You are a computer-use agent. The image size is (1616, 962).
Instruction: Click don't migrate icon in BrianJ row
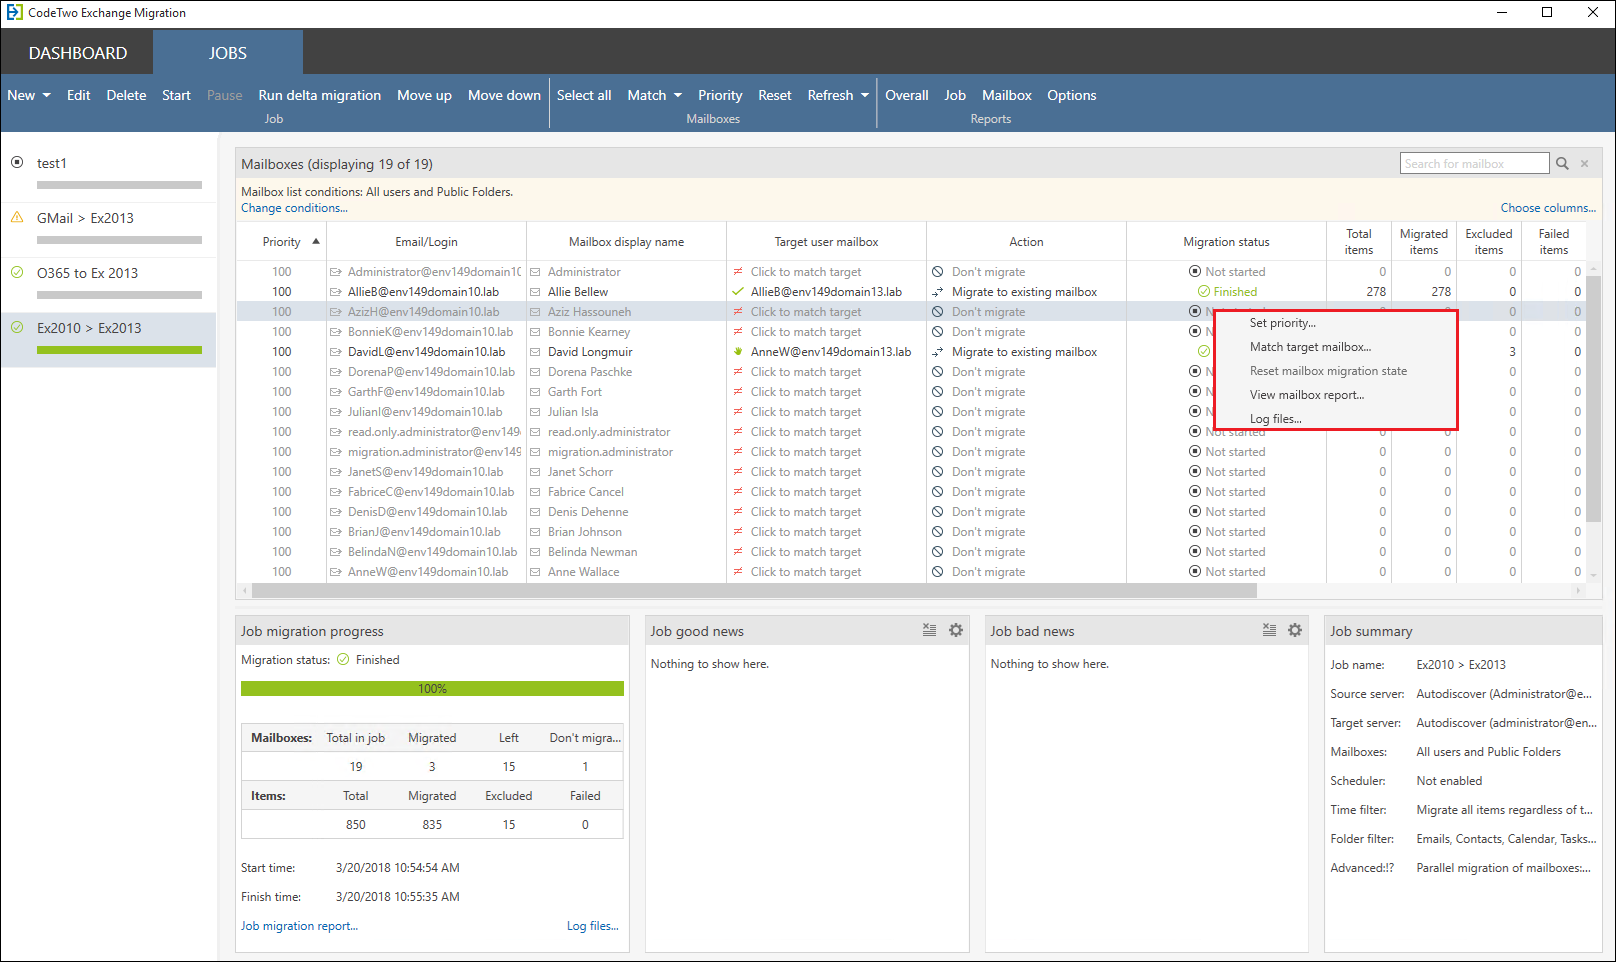938,532
